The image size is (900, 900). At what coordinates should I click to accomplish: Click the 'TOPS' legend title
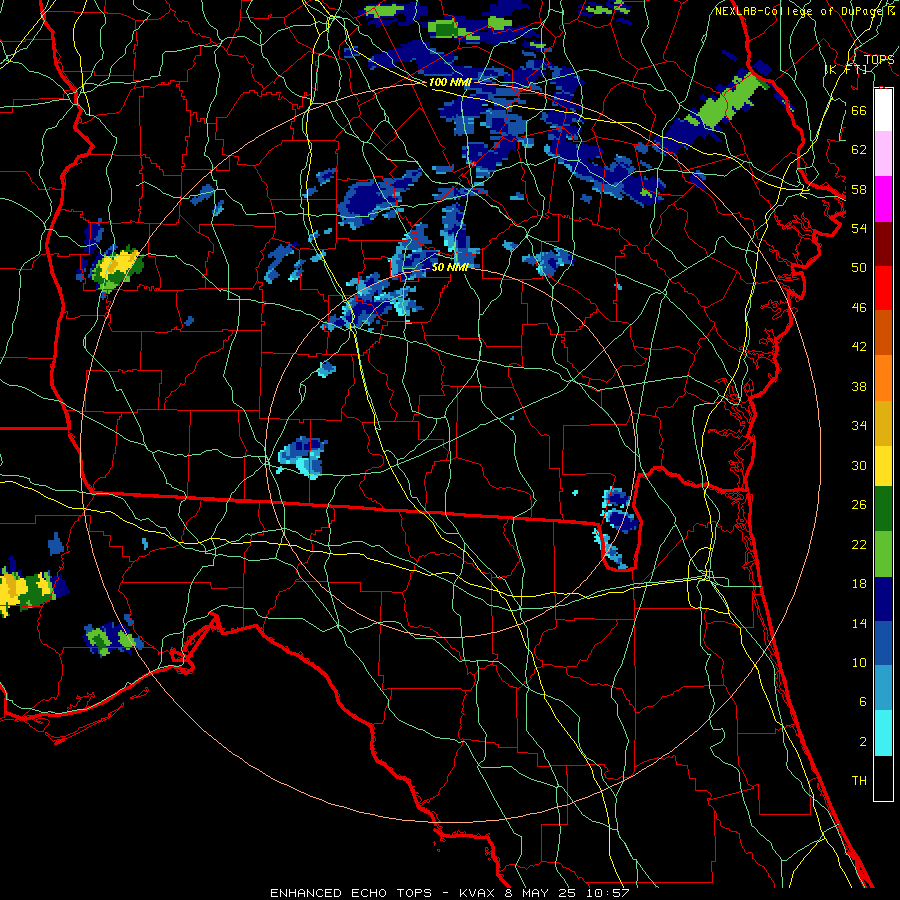pyautogui.click(x=879, y=59)
